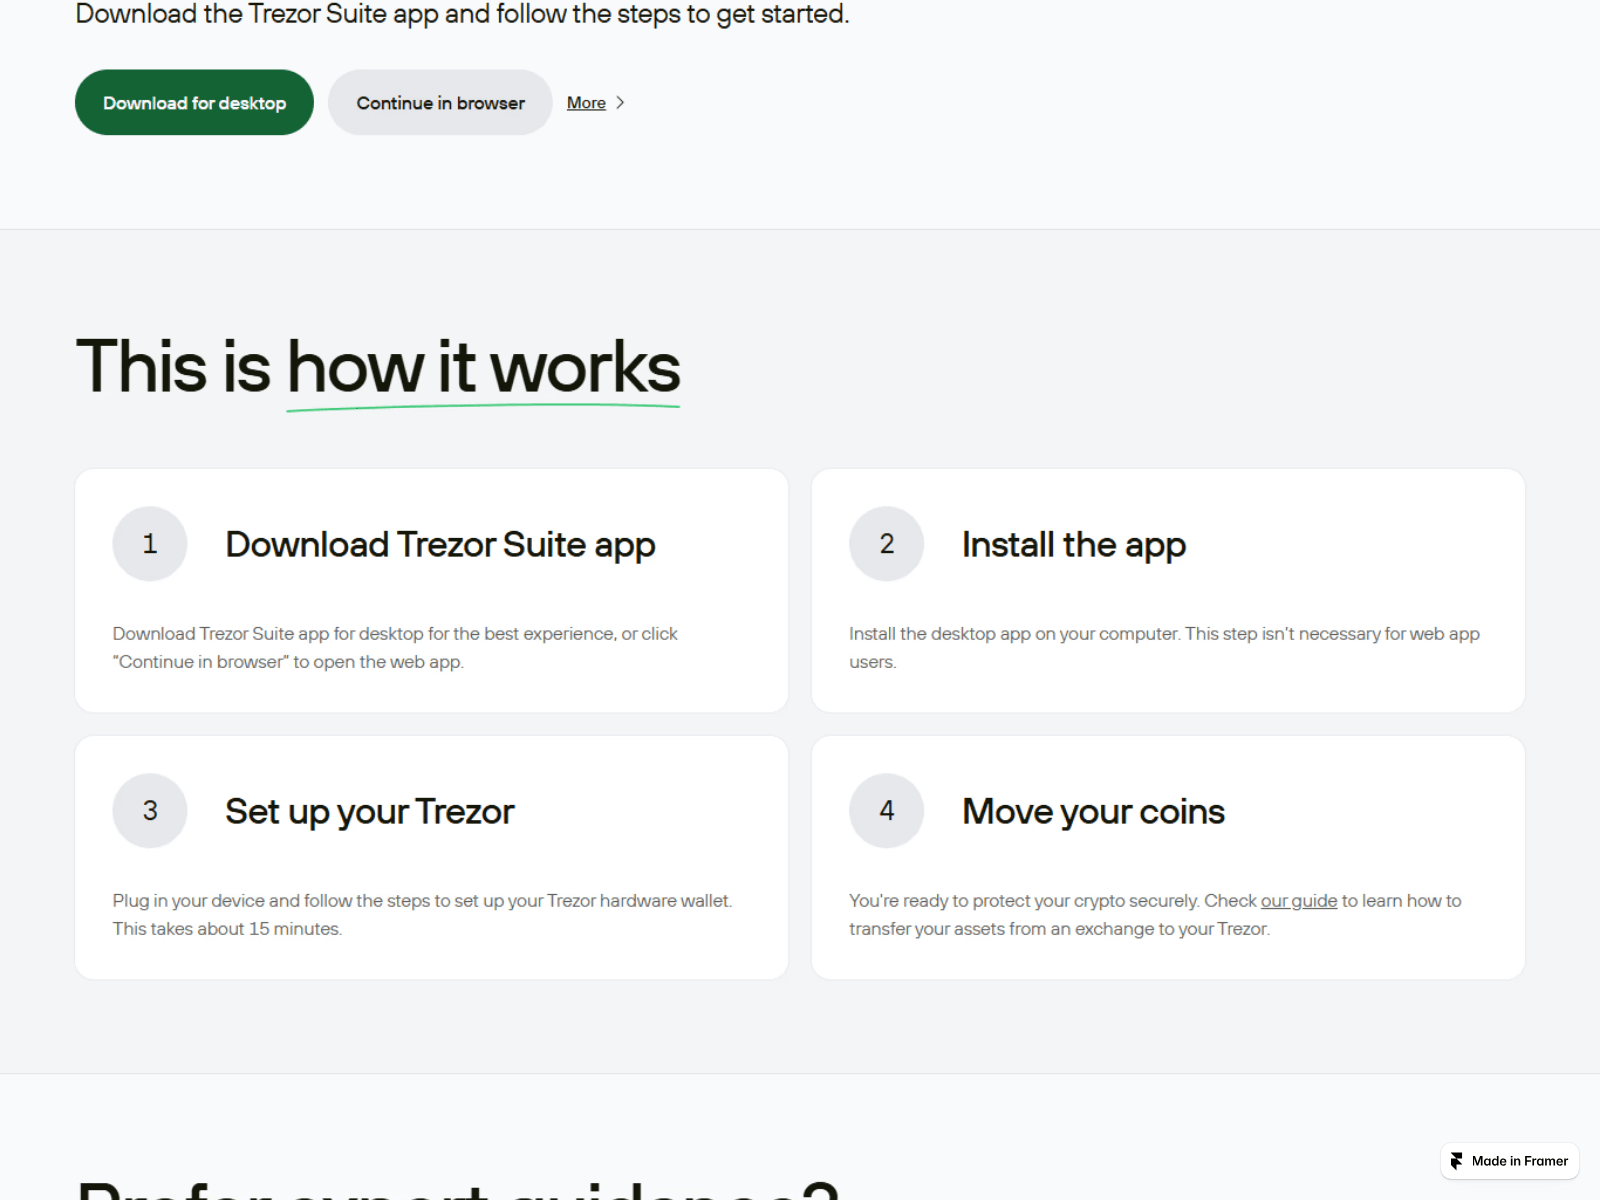The height and width of the screenshot is (1200, 1600).
Task: Select the 'Install the app' heading
Action: click(1073, 545)
